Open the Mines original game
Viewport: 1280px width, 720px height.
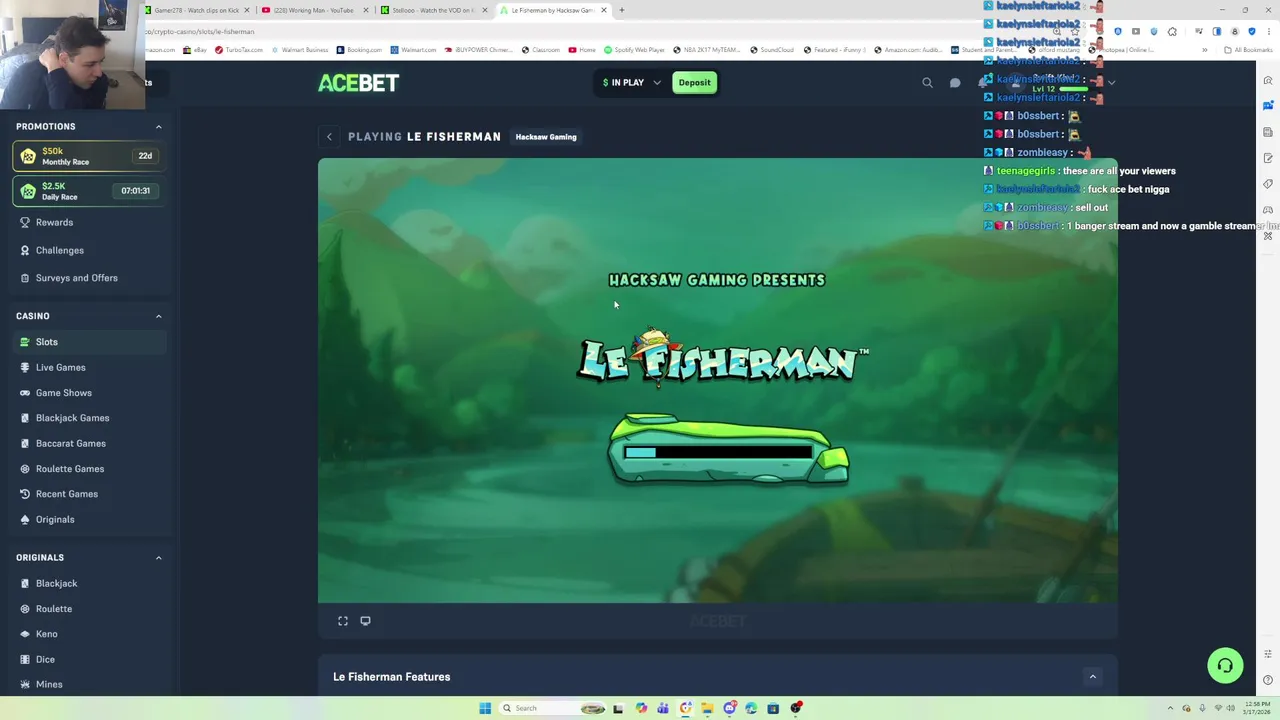88,685
